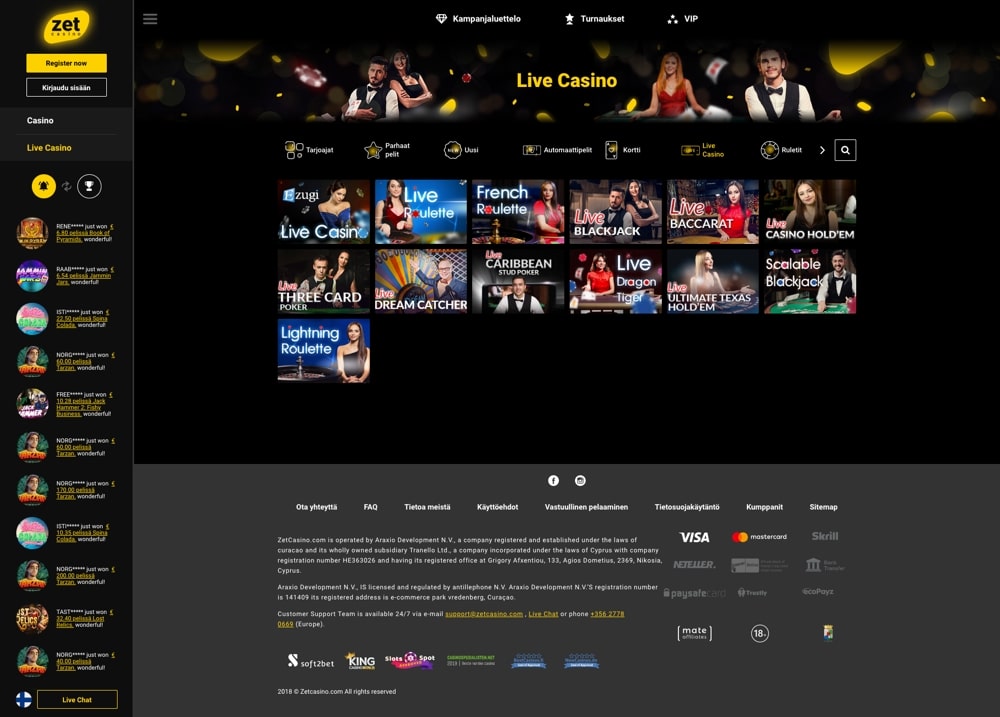Image resolution: width=1000 pixels, height=717 pixels.
Task: Open the Live Dragon Tiger thumbnail
Action: coord(615,281)
